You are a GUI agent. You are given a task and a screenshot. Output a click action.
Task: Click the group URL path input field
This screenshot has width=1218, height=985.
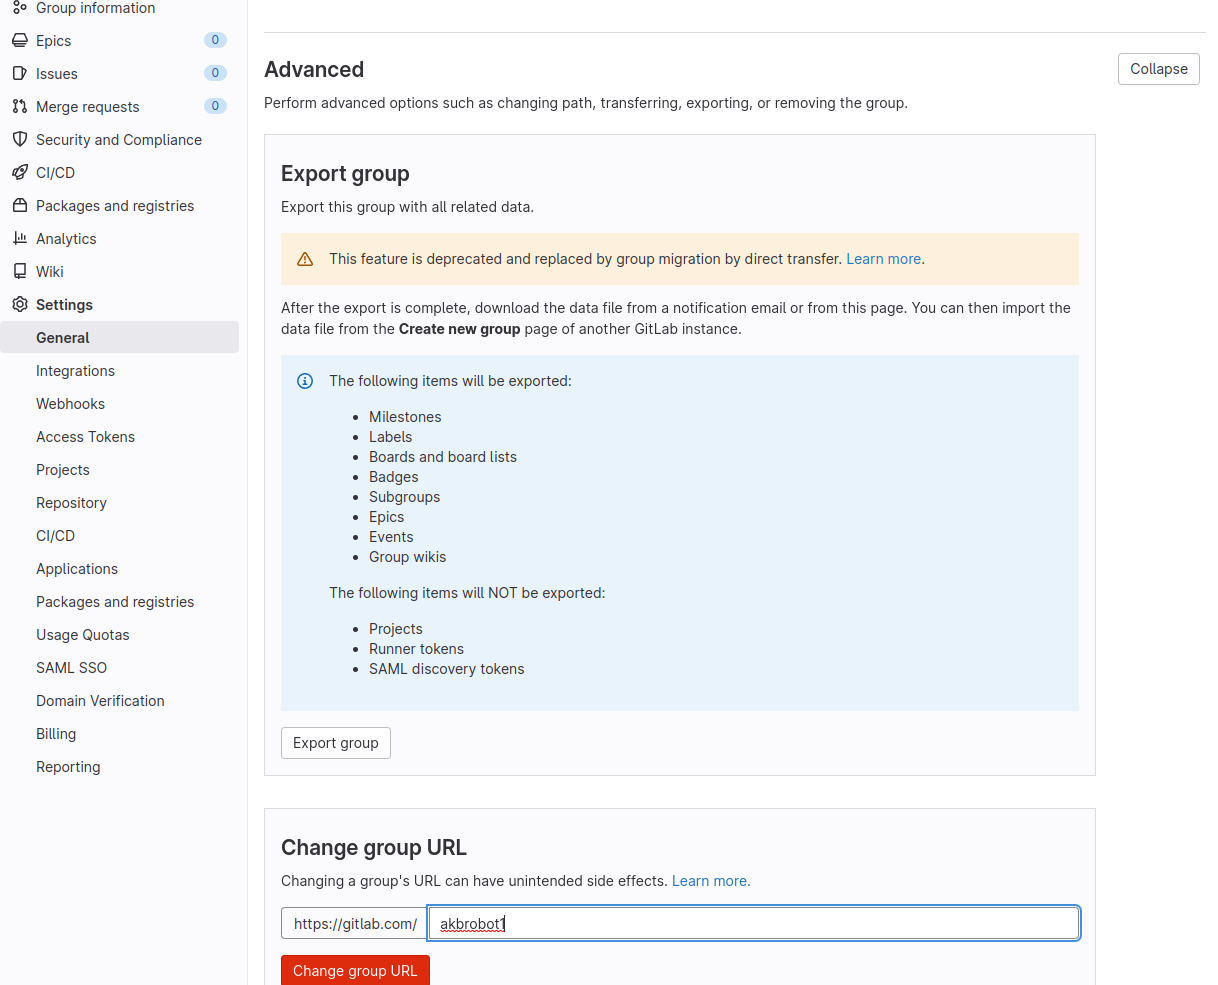click(x=753, y=922)
